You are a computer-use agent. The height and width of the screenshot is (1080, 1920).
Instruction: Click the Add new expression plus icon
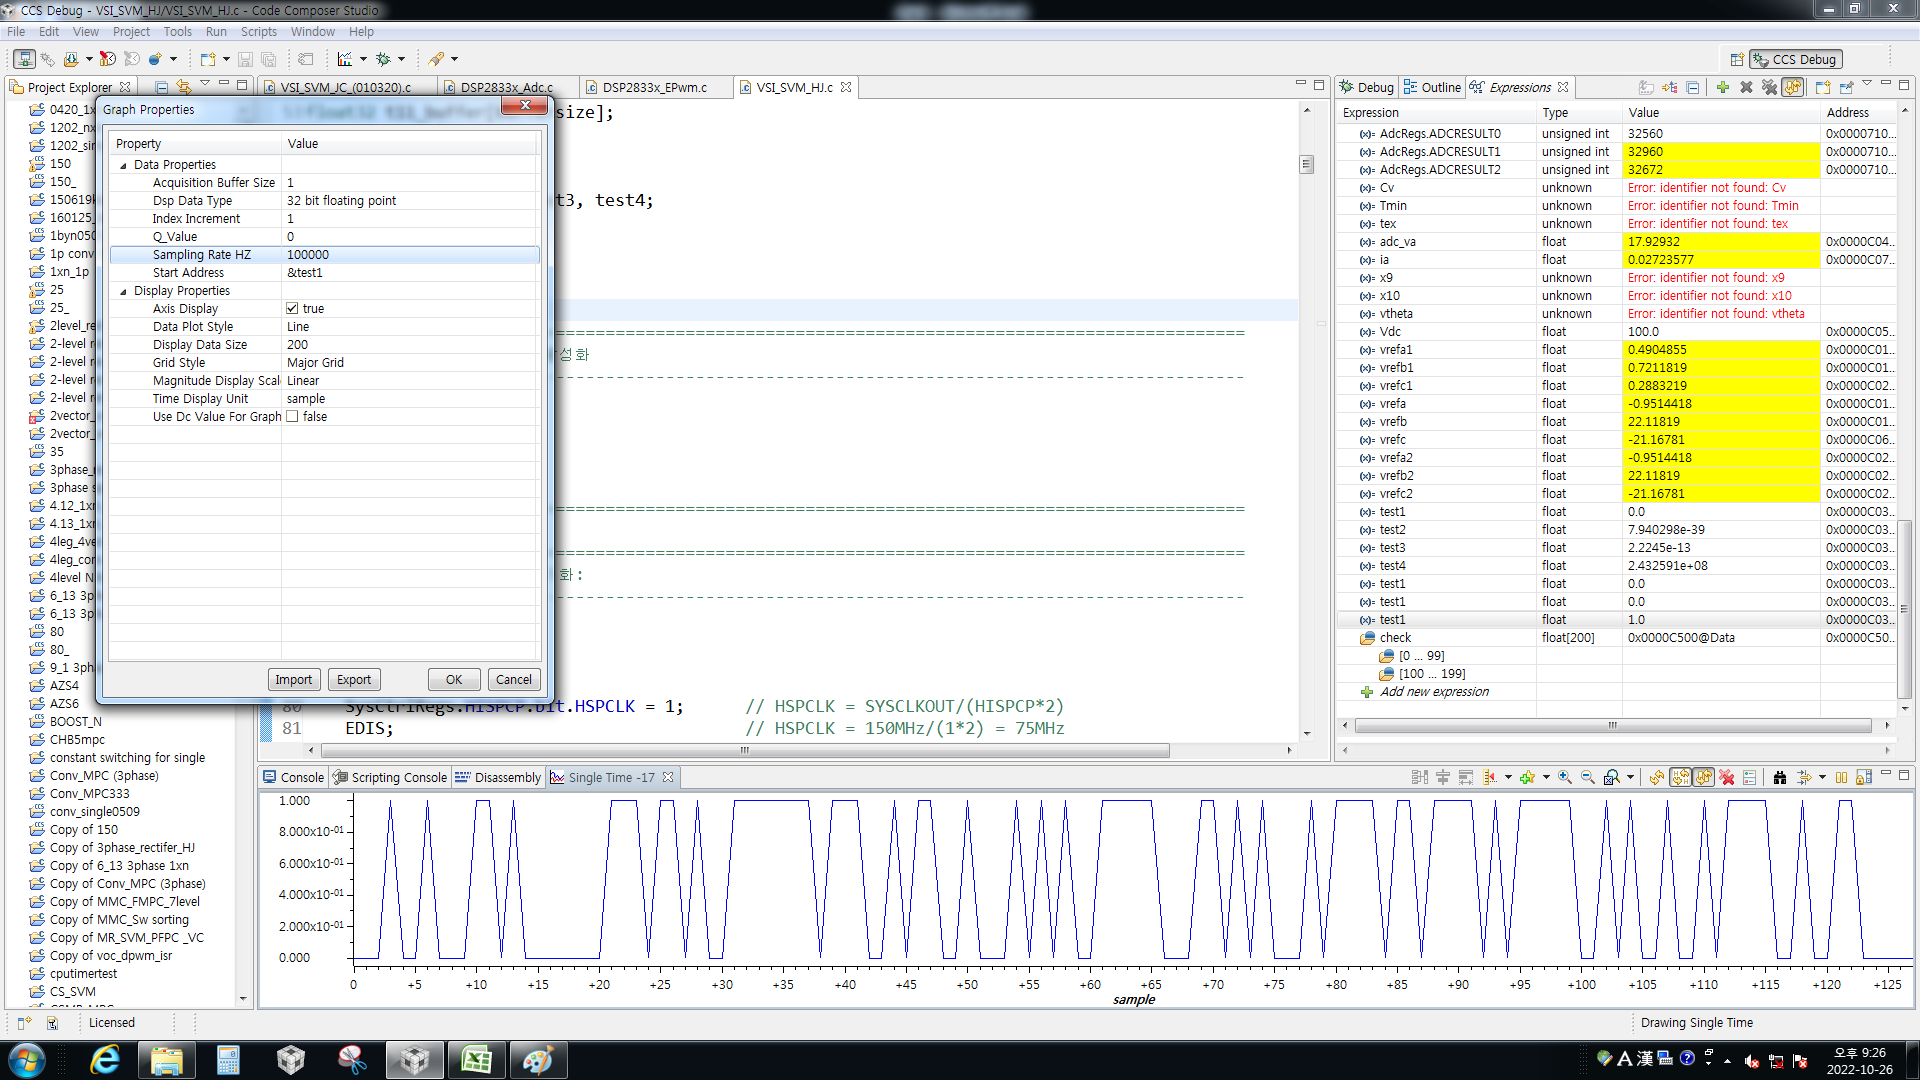click(x=1722, y=87)
